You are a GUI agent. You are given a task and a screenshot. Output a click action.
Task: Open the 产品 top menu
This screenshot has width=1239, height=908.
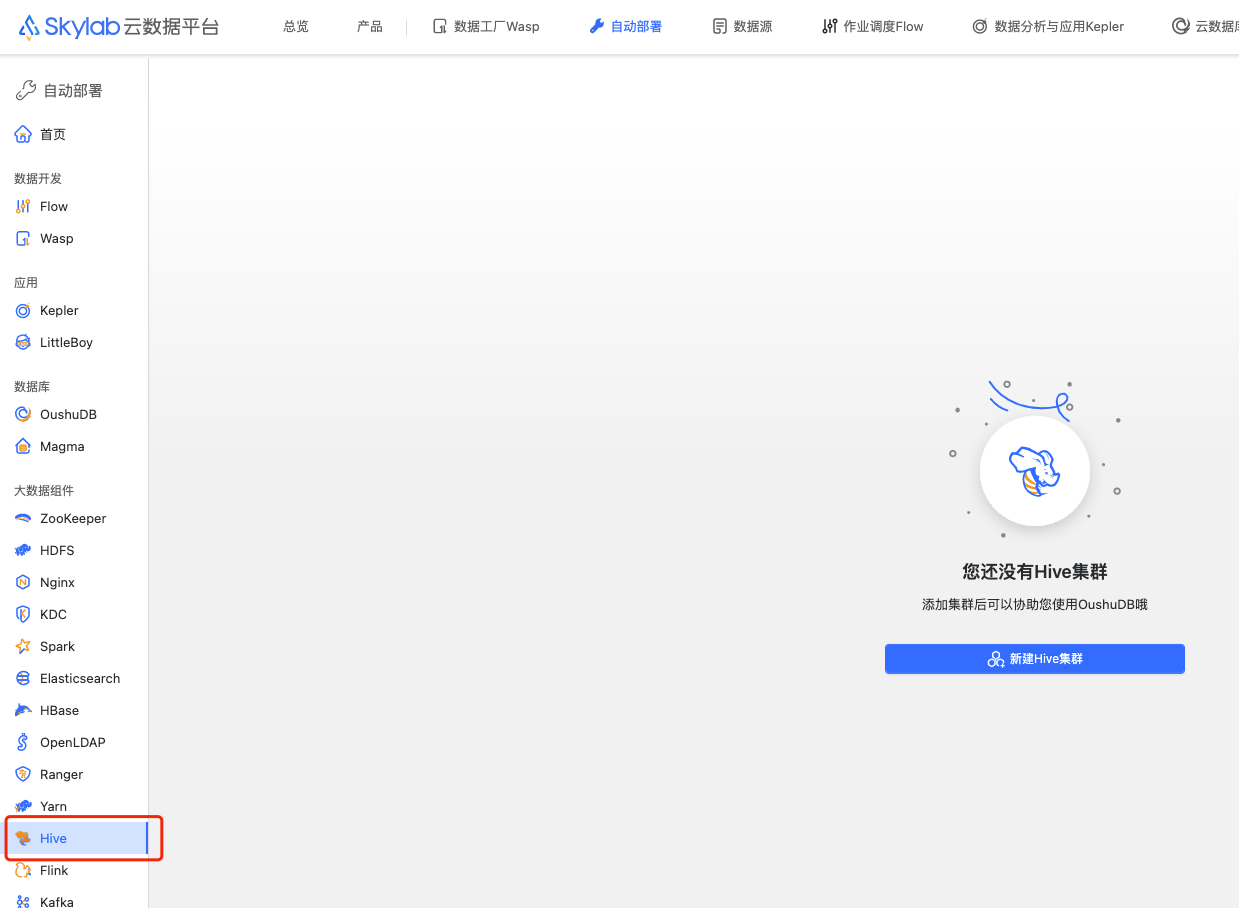(370, 27)
